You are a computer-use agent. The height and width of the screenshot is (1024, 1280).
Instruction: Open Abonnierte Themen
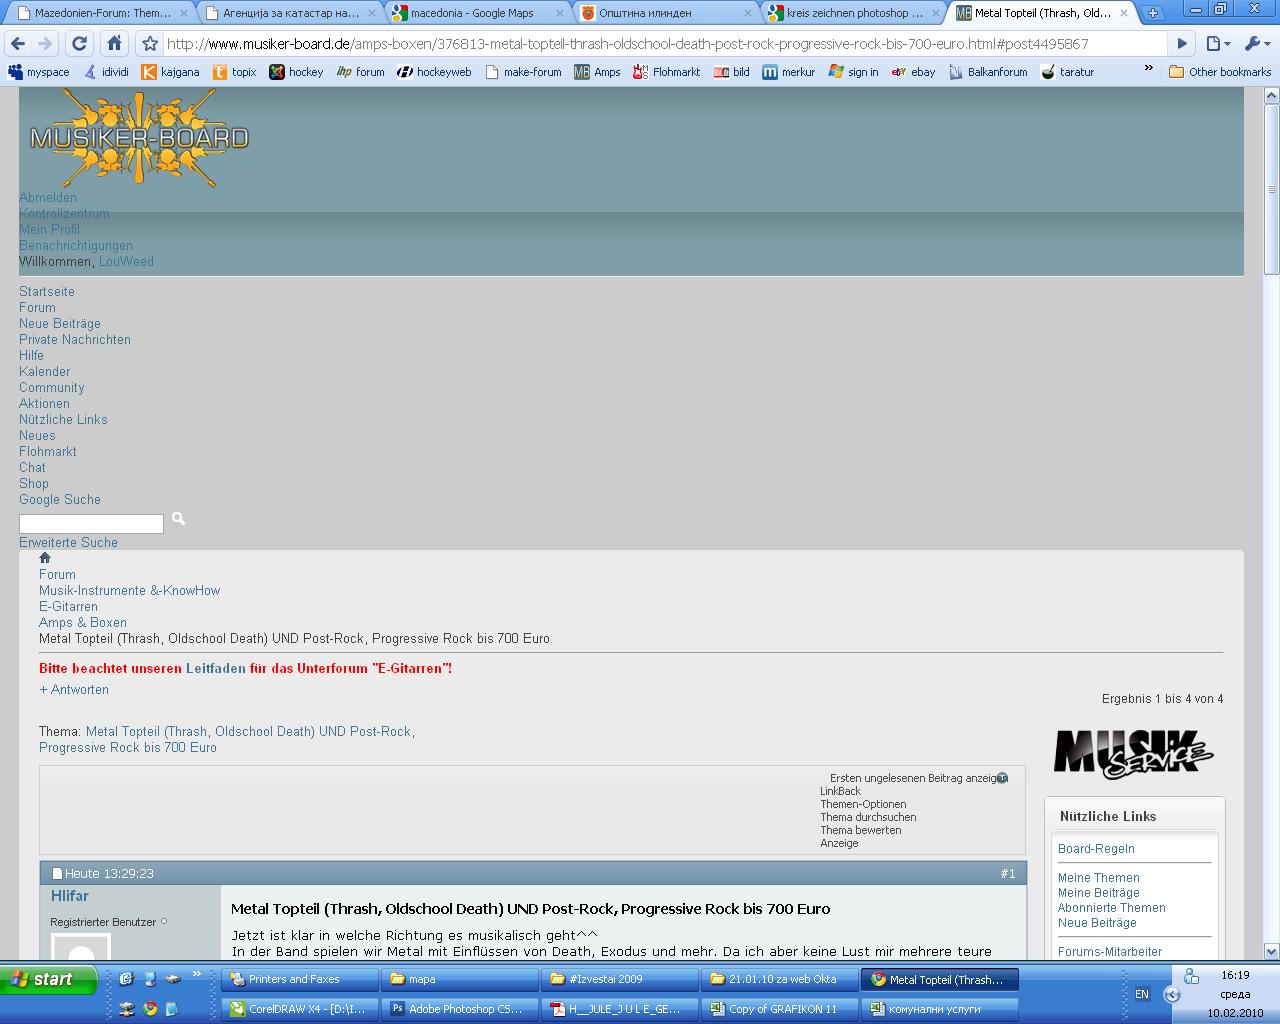point(1112,908)
